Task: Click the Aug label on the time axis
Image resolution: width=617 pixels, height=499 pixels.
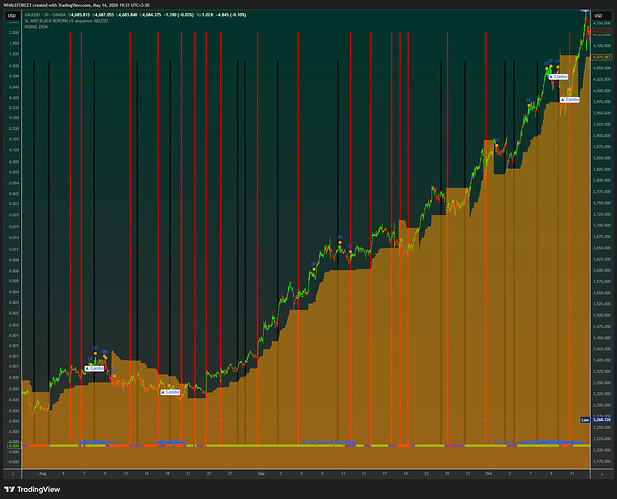Action: point(42,474)
